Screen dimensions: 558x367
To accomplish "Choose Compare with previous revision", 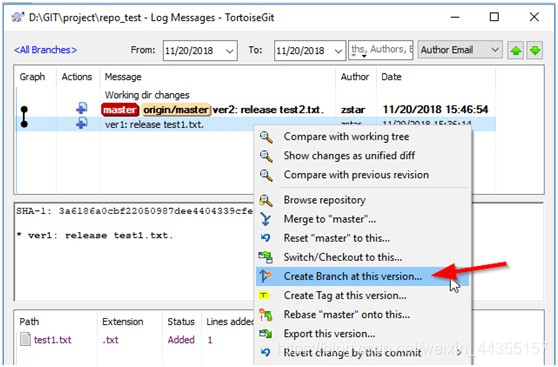I will [364, 175].
